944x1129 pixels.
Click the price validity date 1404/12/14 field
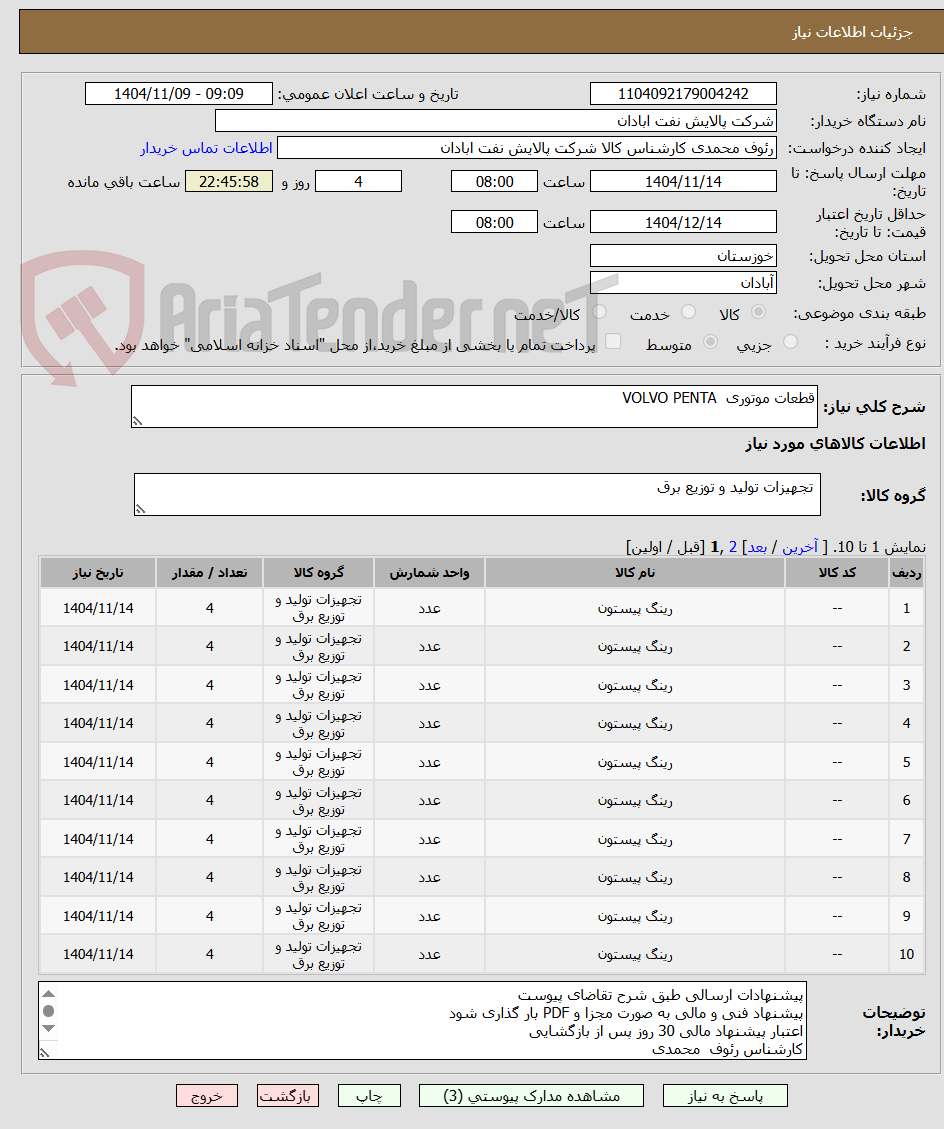(683, 222)
